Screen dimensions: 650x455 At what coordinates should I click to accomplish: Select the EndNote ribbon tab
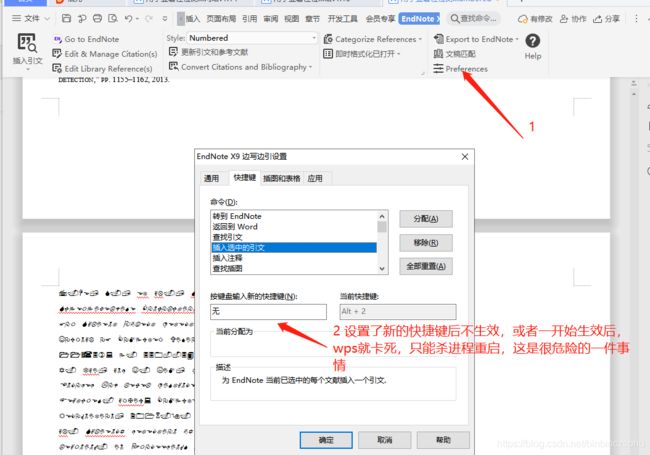[x=419, y=19]
